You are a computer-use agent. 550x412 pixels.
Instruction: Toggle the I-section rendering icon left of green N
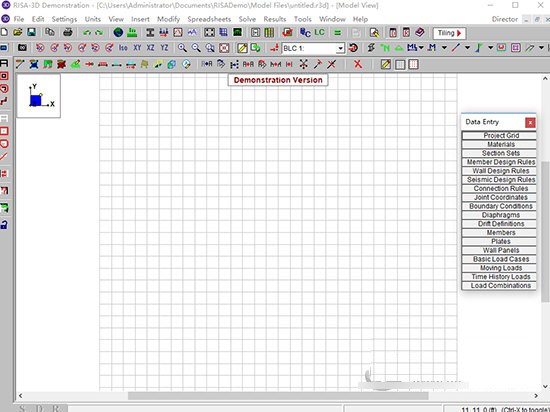[x=371, y=47]
